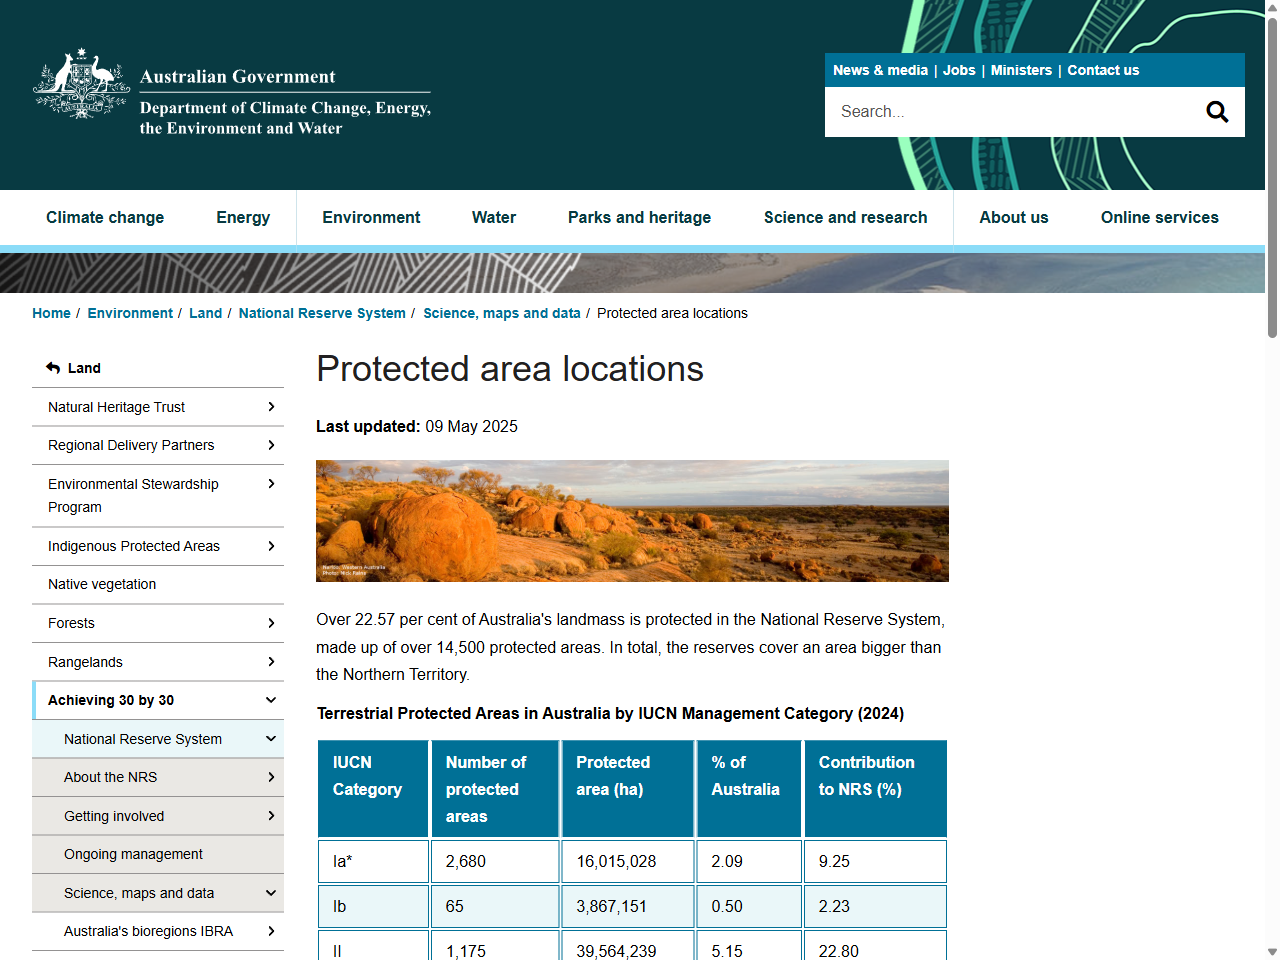Switch to the Climate change navigation tab
The width and height of the screenshot is (1280, 960).
[x=105, y=217]
